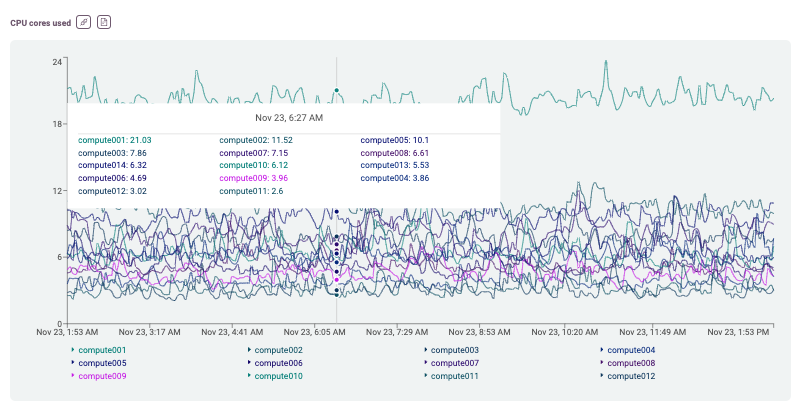Hide the compute005 series via legend label

tap(102, 363)
